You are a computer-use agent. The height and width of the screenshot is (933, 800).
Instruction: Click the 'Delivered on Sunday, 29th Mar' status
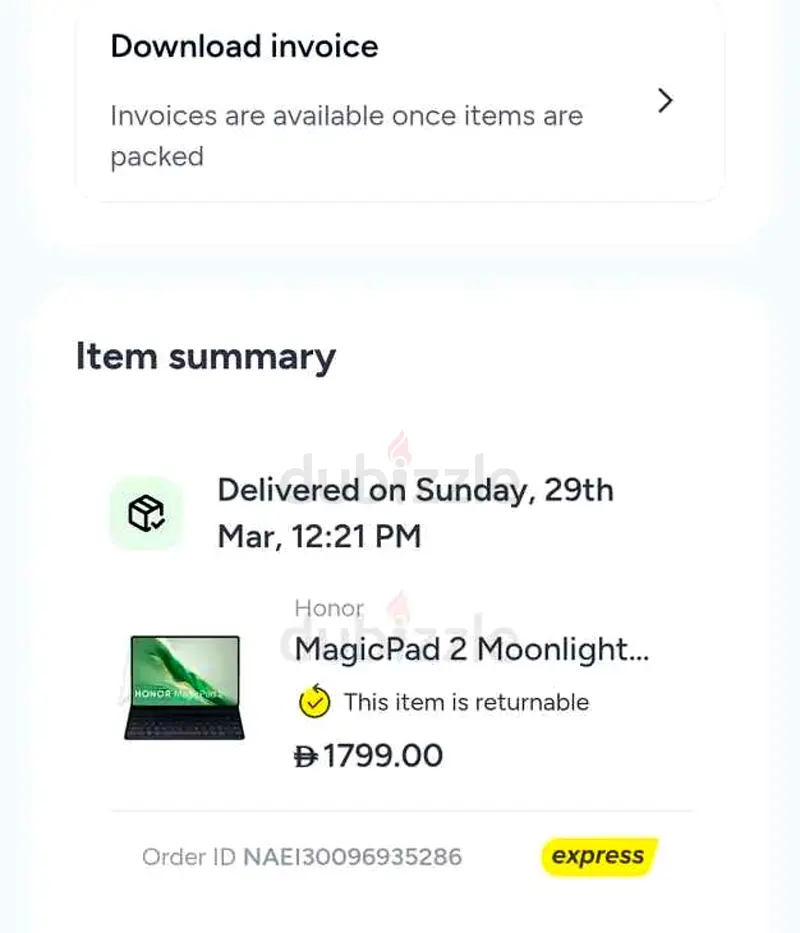tap(415, 491)
